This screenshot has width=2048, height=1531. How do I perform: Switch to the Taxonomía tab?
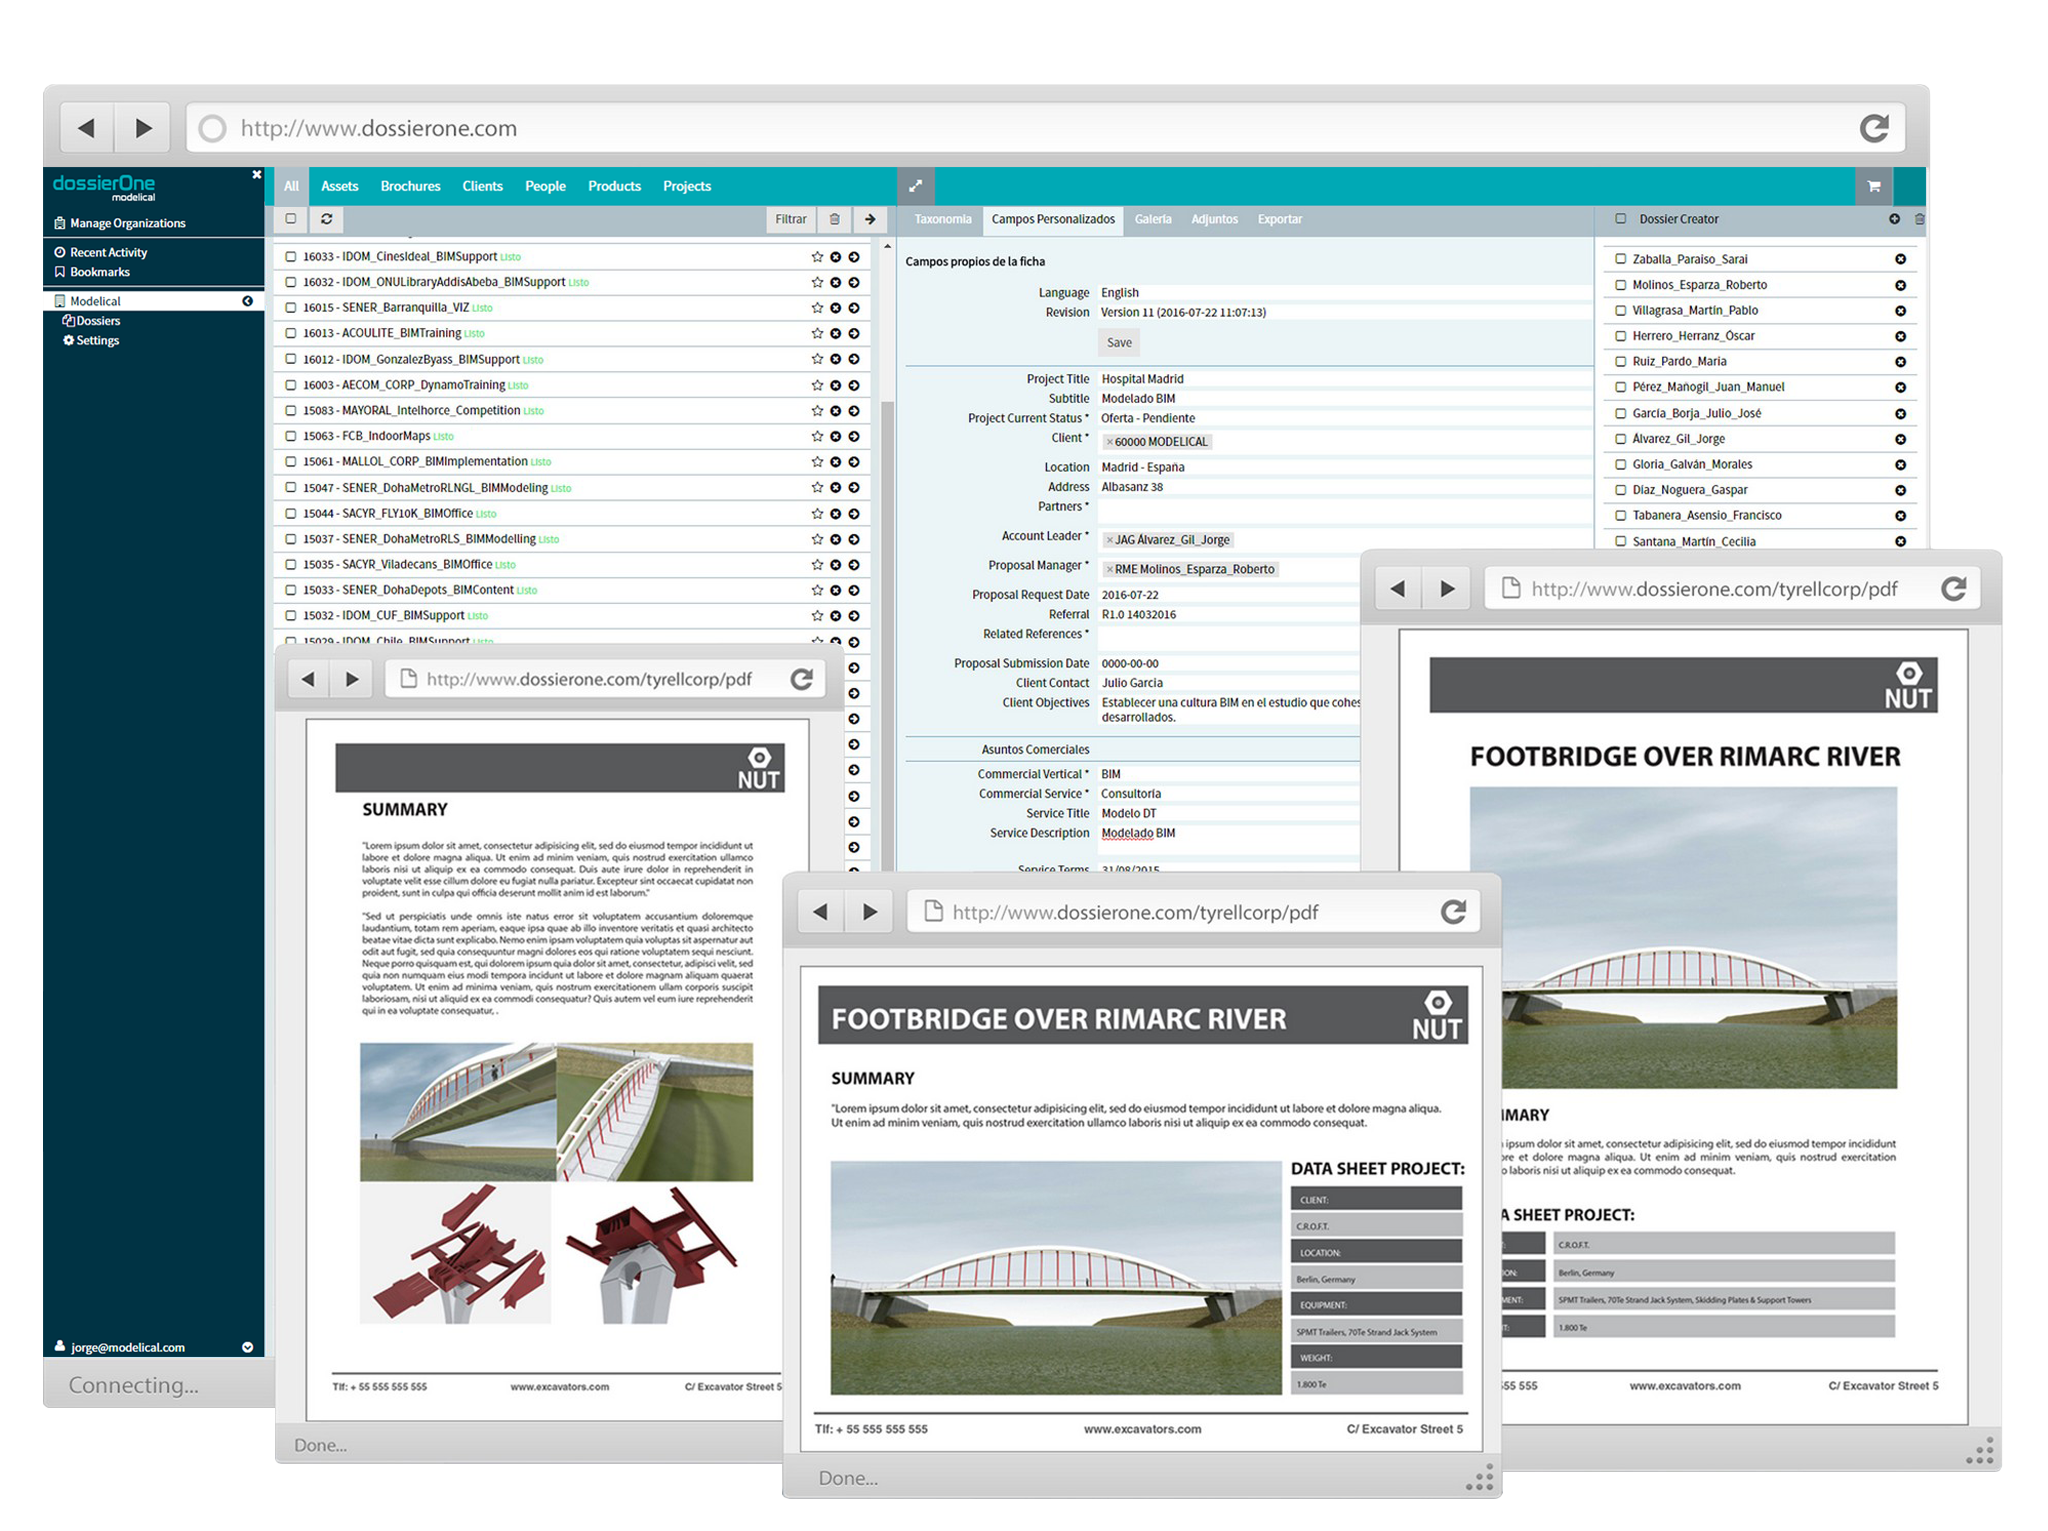942,219
